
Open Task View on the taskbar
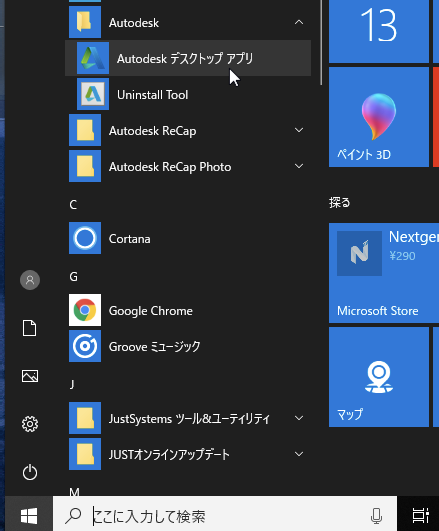[420, 515]
